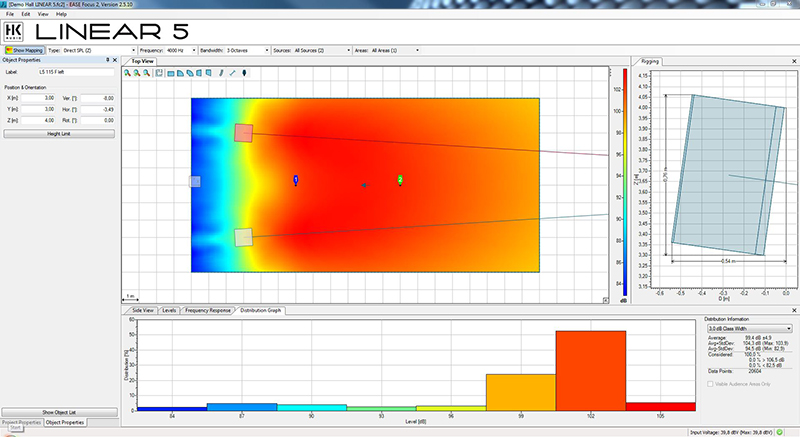Close the Object Properties panel

[x=115, y=60]
